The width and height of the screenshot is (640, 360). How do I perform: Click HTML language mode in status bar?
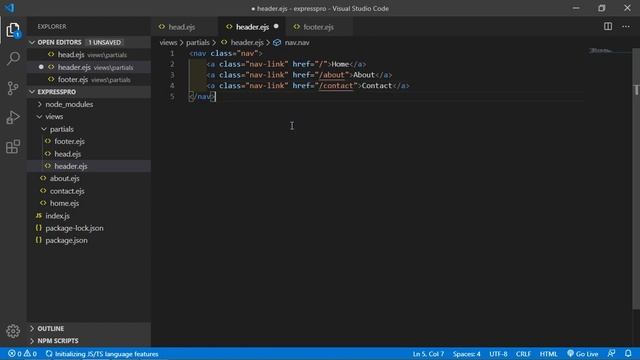tap(548, 354)
